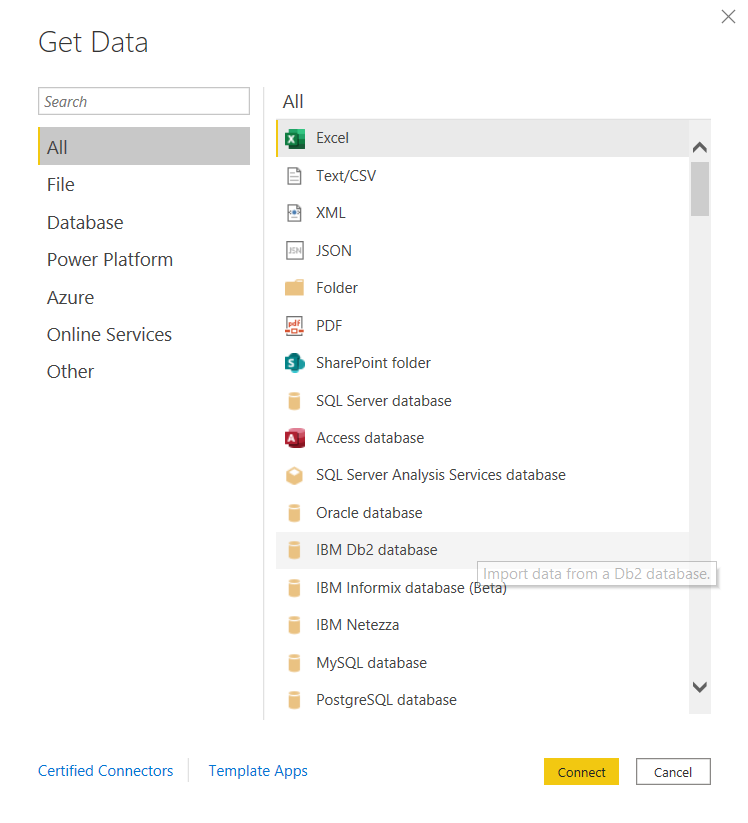Click the IBM Informix database icon
The width and height of the screenshot is (748, 823).
click(x=294, y=588)
